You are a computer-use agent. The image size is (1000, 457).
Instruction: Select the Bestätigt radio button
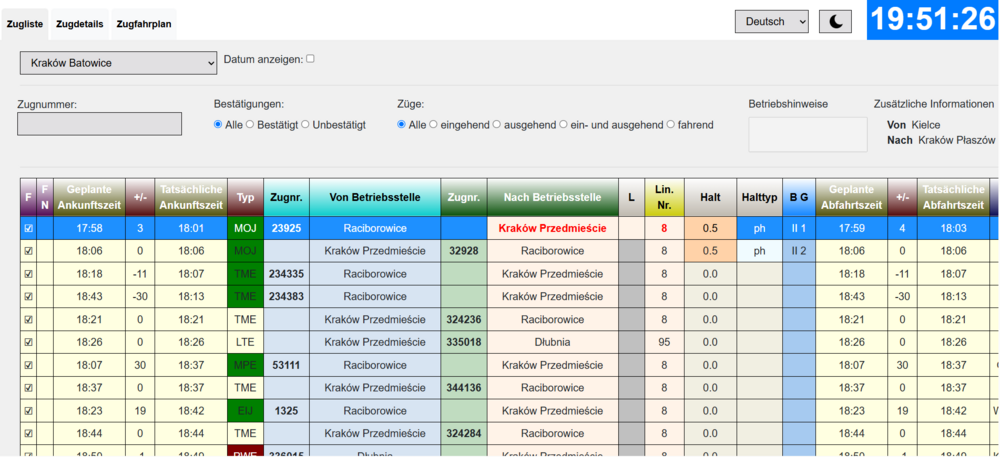click(x=252, y=125)
